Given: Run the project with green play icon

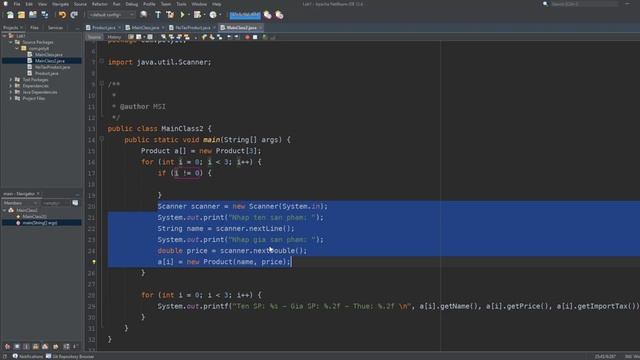Looking at the screenshot, I should [x=182, y=15].
